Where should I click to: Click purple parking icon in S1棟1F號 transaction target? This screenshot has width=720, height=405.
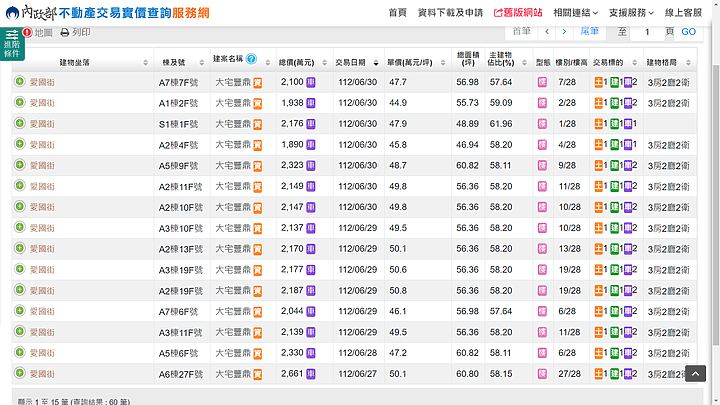click(628, 124)
